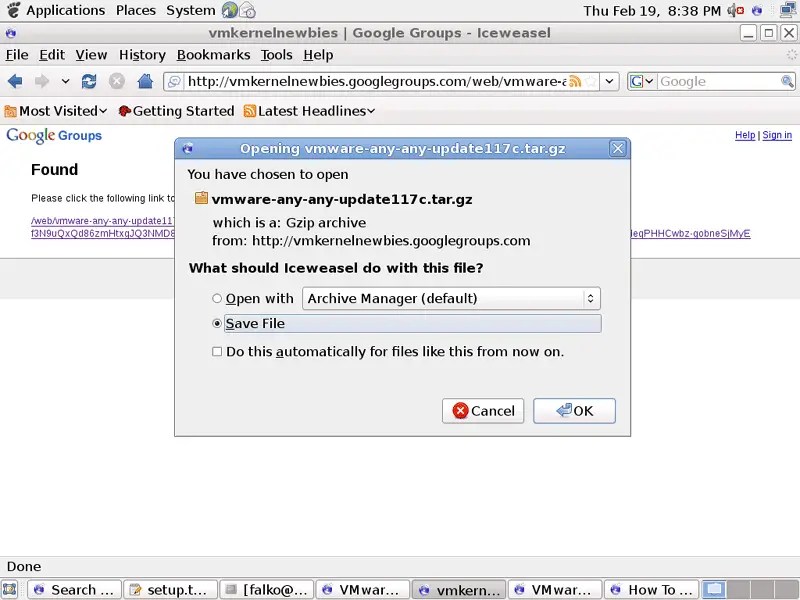Open the Places menu in the top panel
This screenshot has height=600, width=800.
pyautogui.click(x=136, y=10)
